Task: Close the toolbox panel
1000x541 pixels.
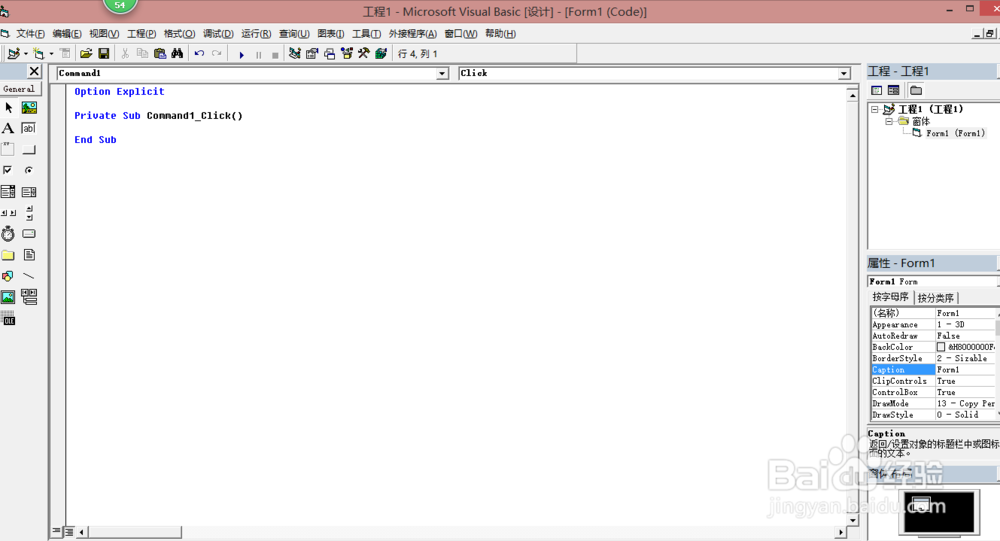Action: (x=34, y=71)
